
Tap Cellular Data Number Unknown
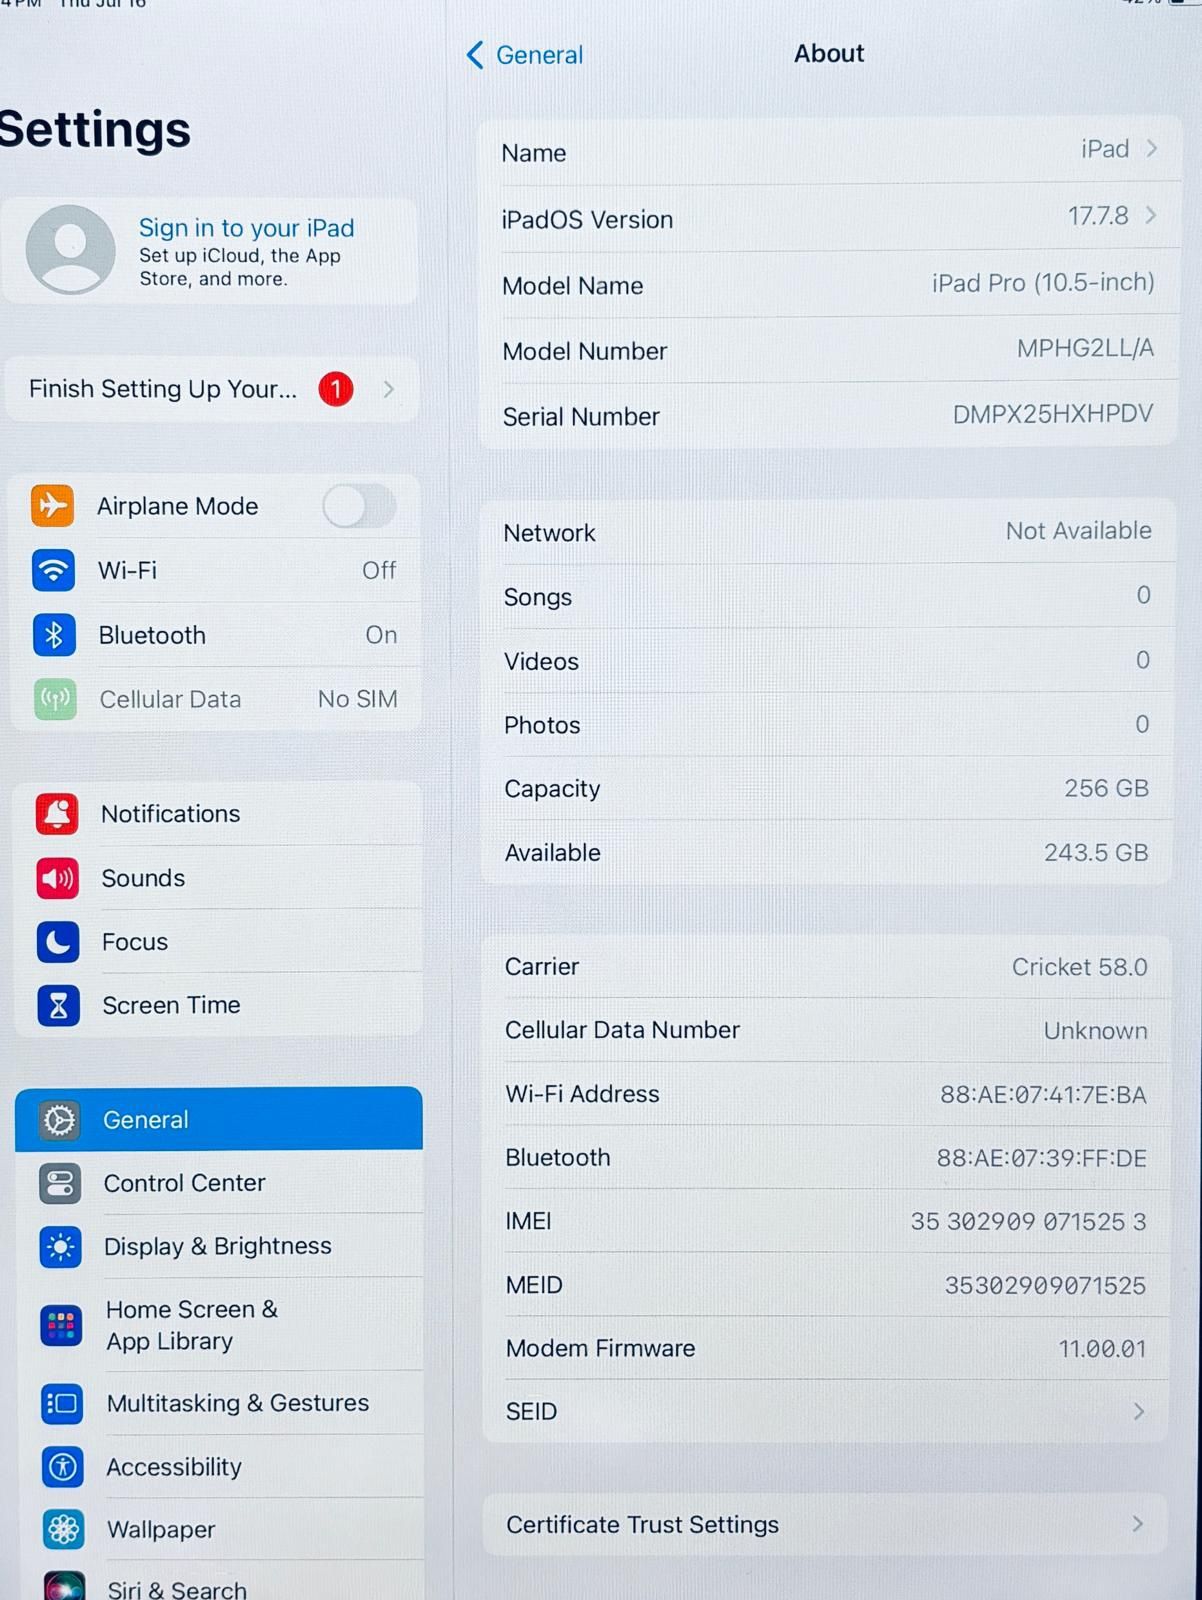[x=1095, y=1031]
